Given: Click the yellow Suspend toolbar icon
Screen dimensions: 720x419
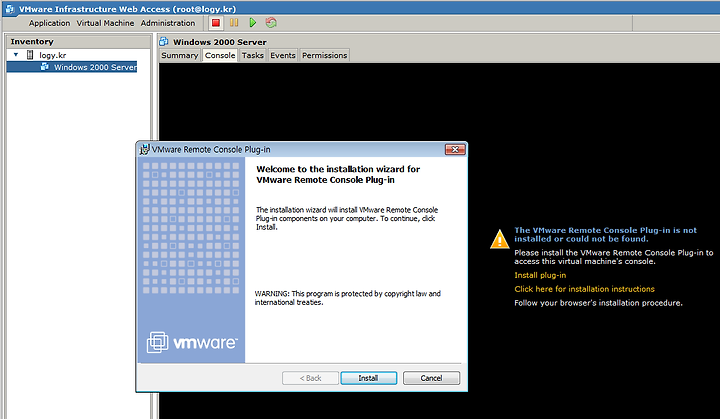Looking at the screenshot, I should (x=234, y=23).
